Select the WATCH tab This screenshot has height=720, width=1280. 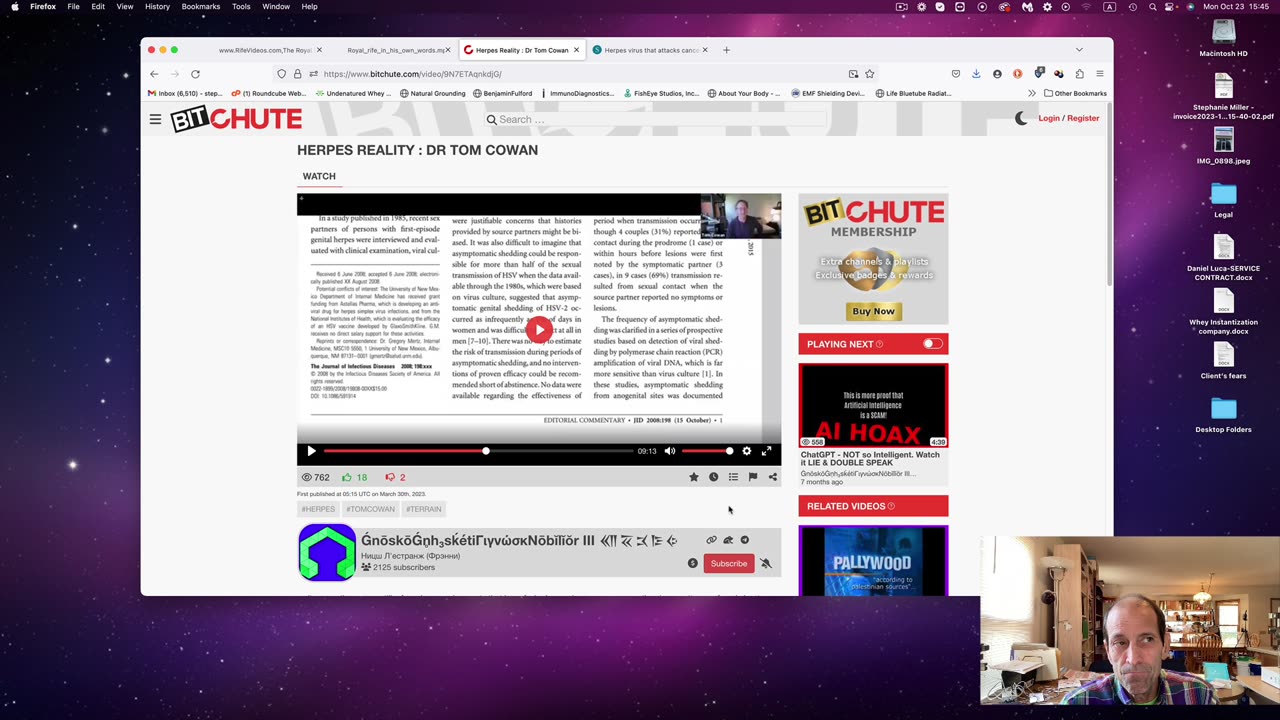pyautogui.click(x=319, y=176)
